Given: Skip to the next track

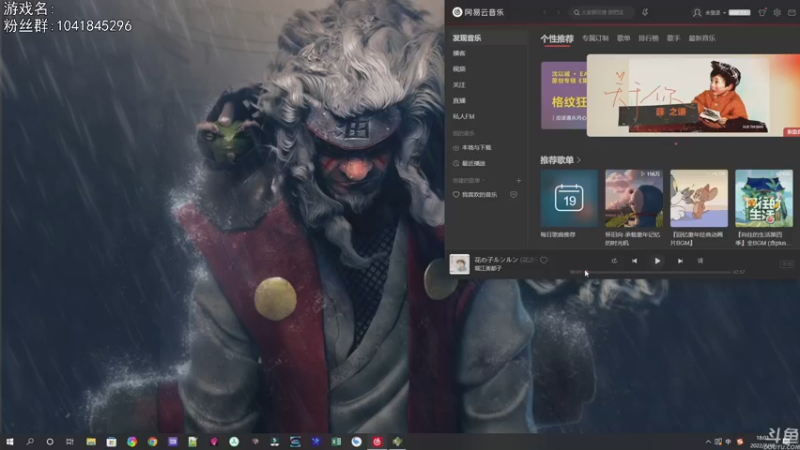Looking at the screenshot, I should pyautogui.click(x=680, y=261).
